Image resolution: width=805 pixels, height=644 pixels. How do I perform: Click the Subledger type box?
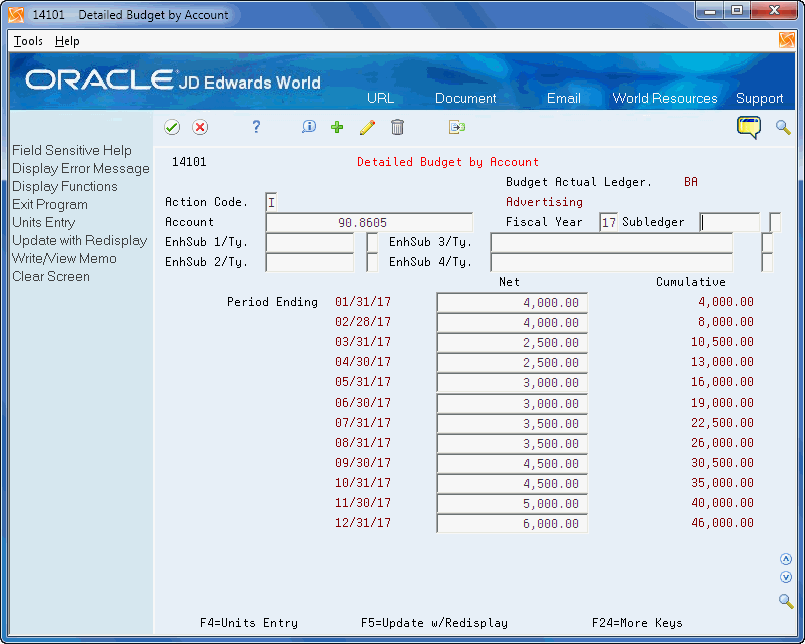pos(775,222)
